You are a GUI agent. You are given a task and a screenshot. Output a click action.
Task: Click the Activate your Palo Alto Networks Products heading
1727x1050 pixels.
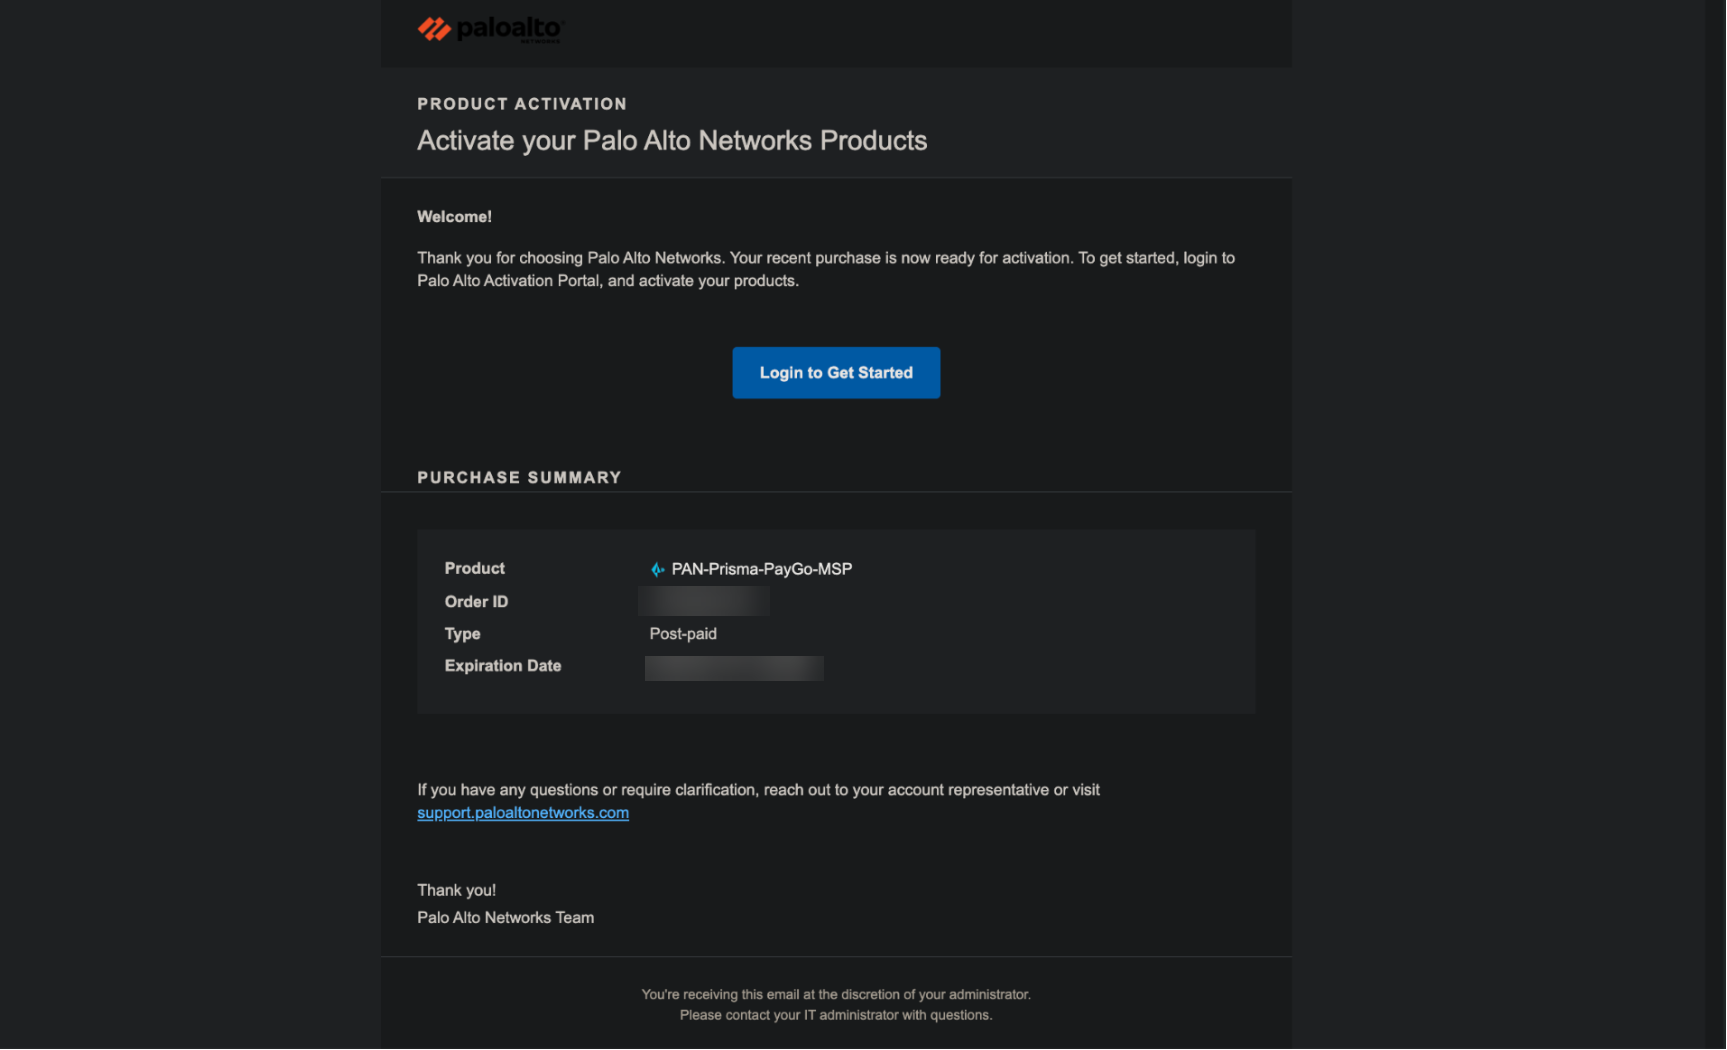click(x=672, y=141)
